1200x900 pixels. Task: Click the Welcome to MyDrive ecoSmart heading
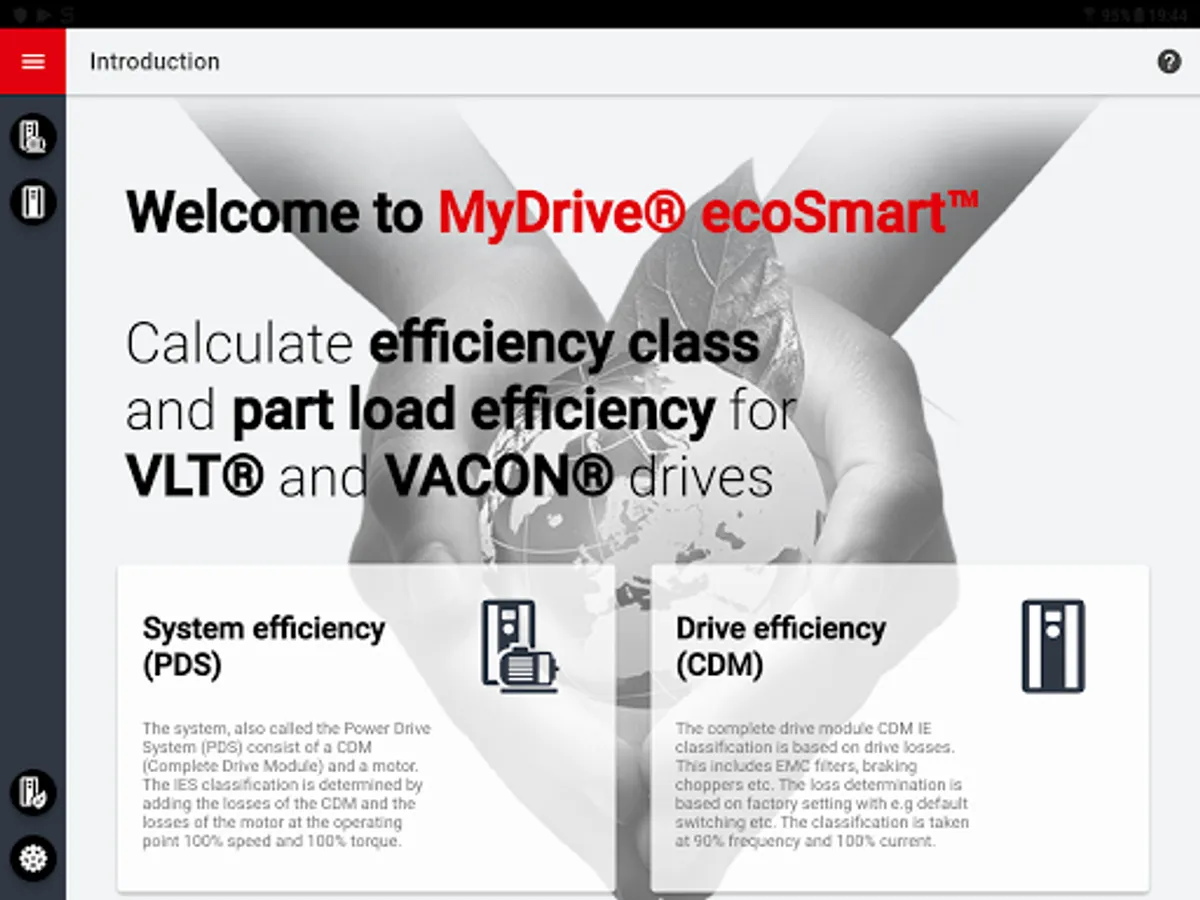[x=552, y=211]
